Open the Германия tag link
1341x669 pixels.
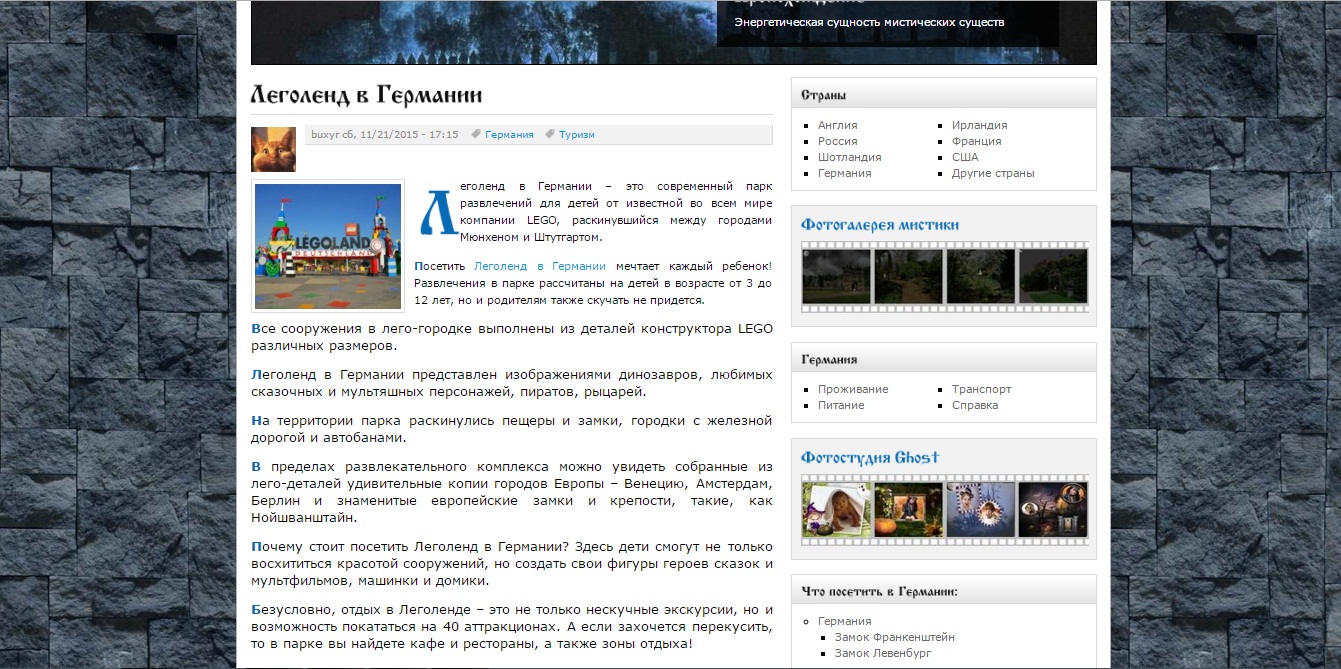coord(509,134)
